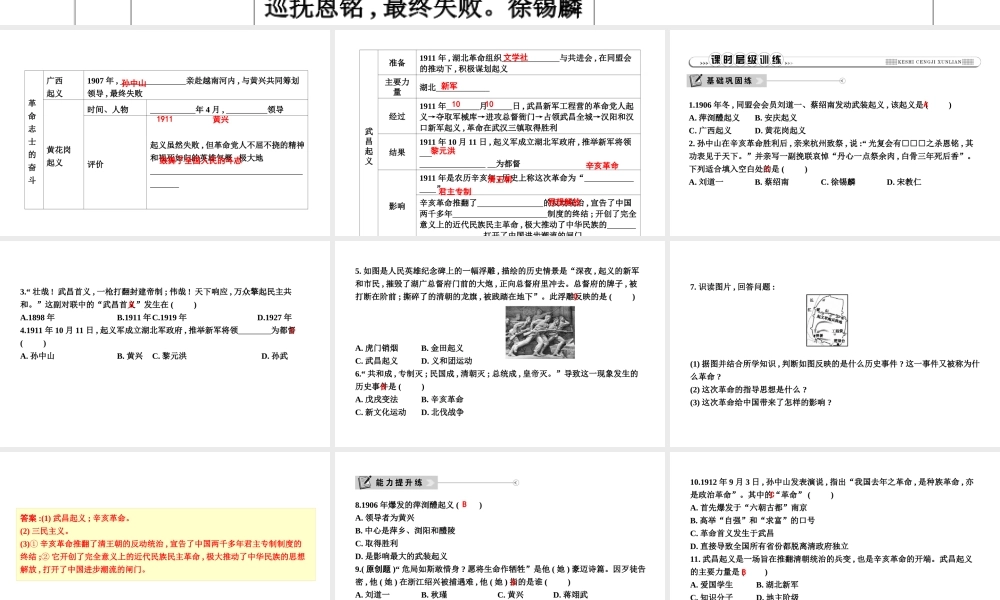Select option C. 取得胜利
The height and width of the screenshot is (600, 1000).
(x=376, y=543)
